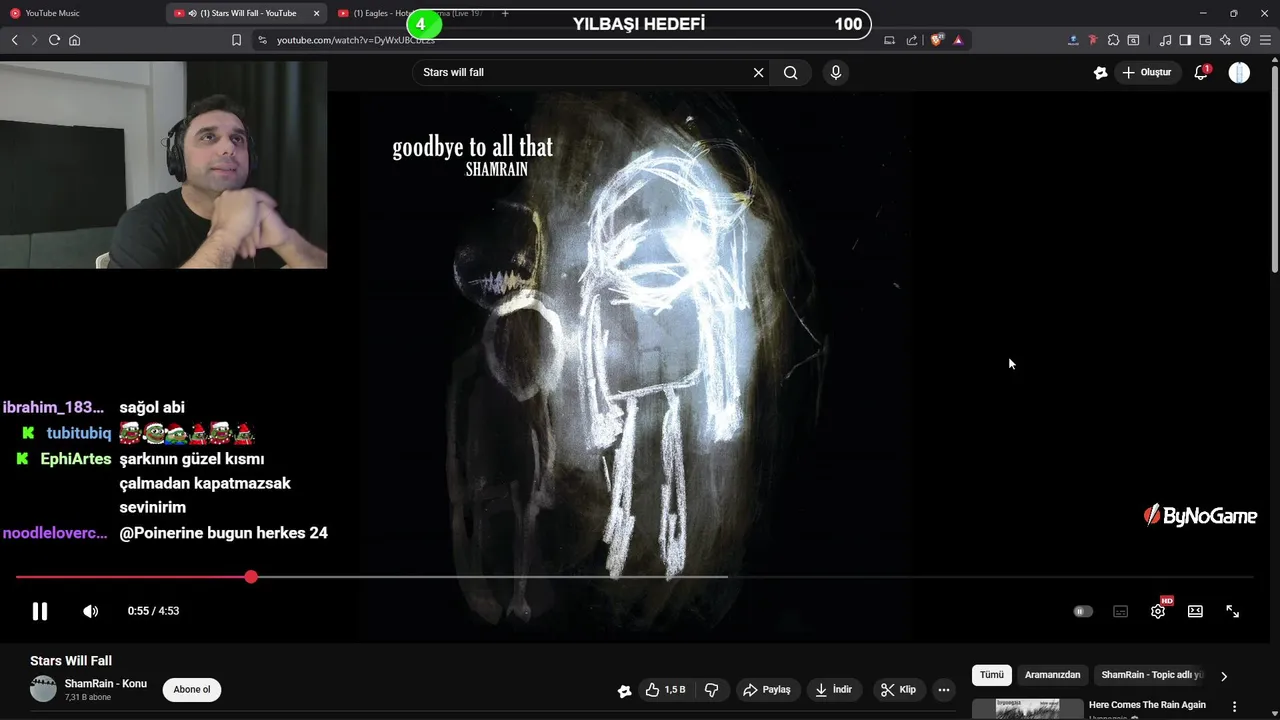Click the search magnifier button
1280x720 pixels.
[x=791, y=72]
